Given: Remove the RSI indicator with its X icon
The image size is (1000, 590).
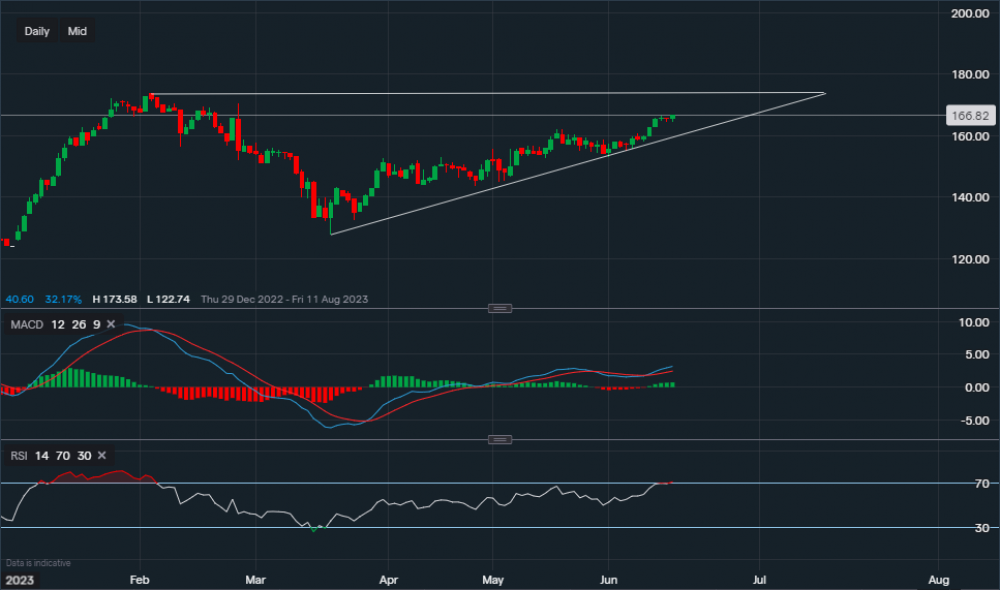Looking at the screenshot, I should click(103, 455).
